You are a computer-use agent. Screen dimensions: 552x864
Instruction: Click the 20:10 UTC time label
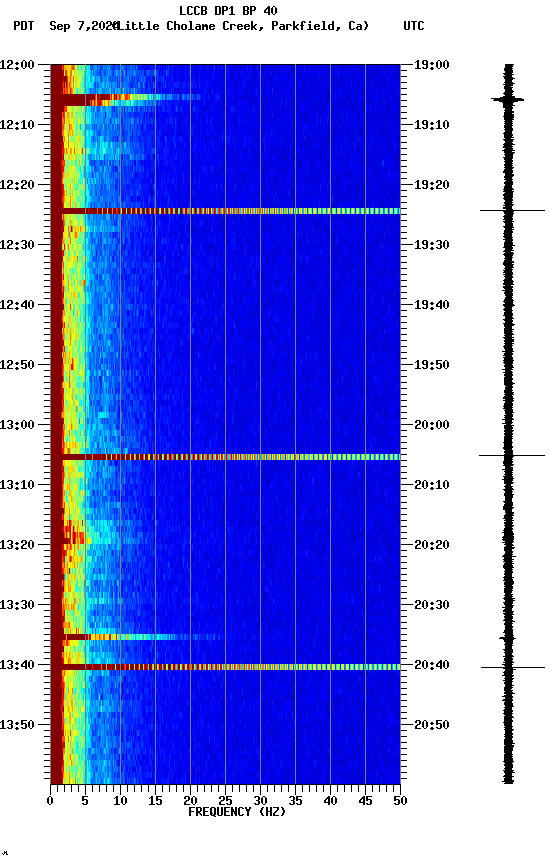(x=432, y=485)
